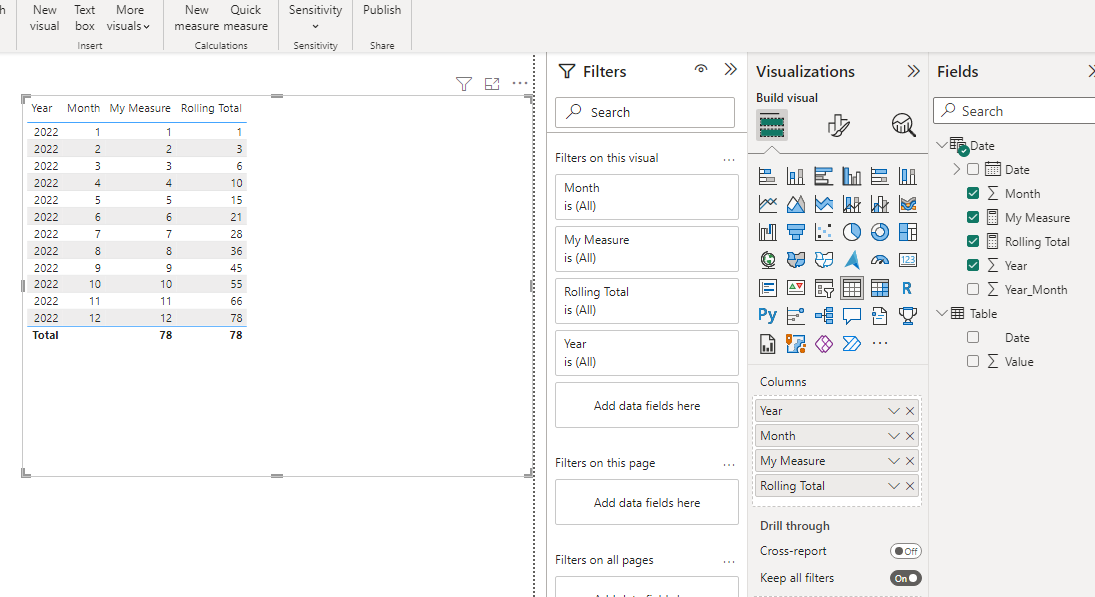
Task: Choose the R script visual
Action: tap(907, 288)
